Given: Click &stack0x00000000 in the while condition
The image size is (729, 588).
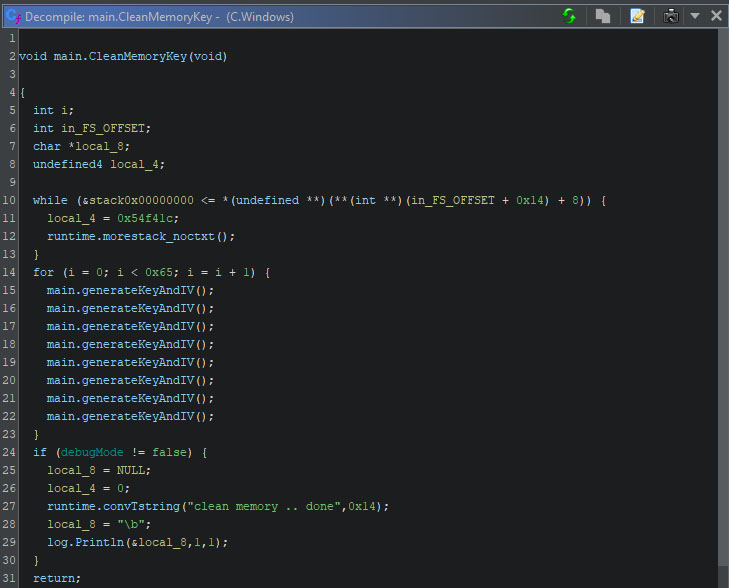Looking at the screenshot, I should 138,200.
